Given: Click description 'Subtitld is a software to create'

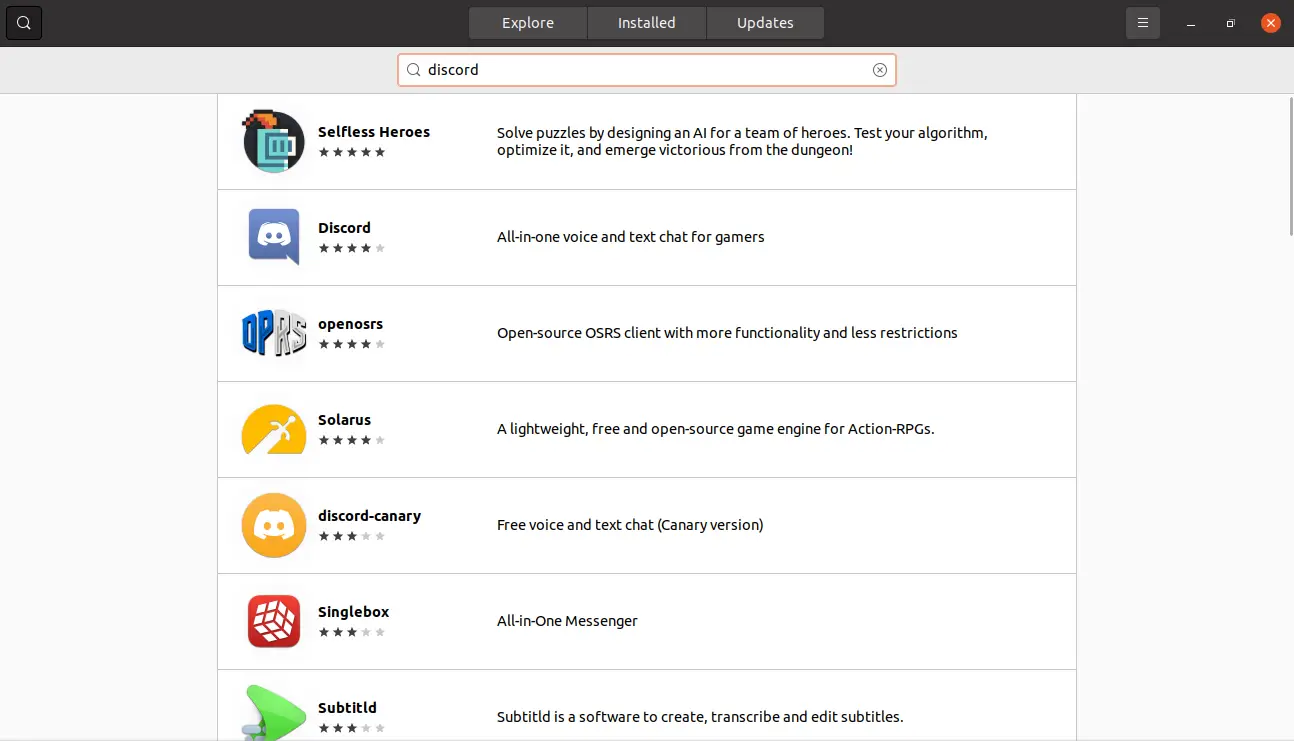Looking at the screenshot, I should tap(700, 717).
